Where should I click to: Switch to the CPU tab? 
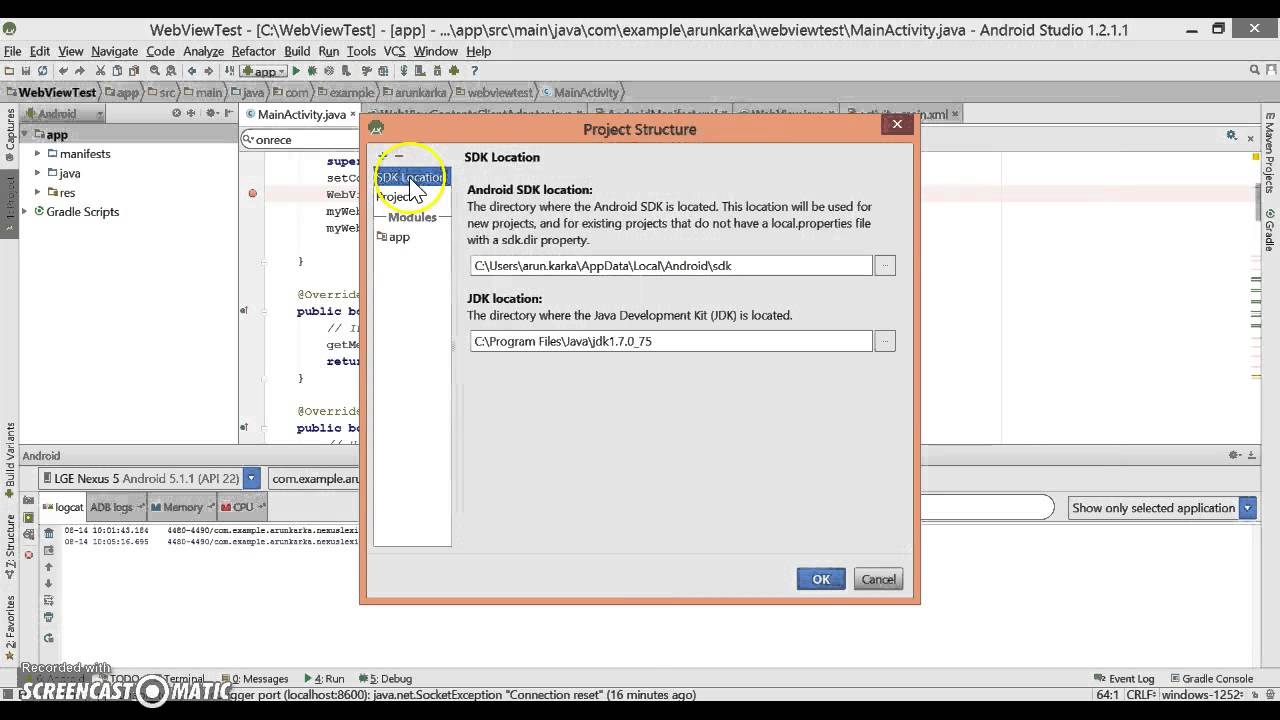242,507
